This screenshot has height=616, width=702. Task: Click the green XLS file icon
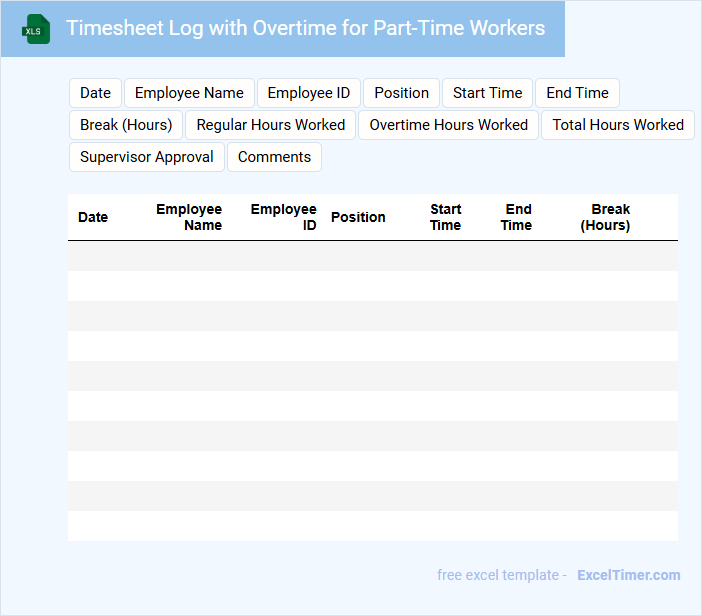[x=36, y=29]
